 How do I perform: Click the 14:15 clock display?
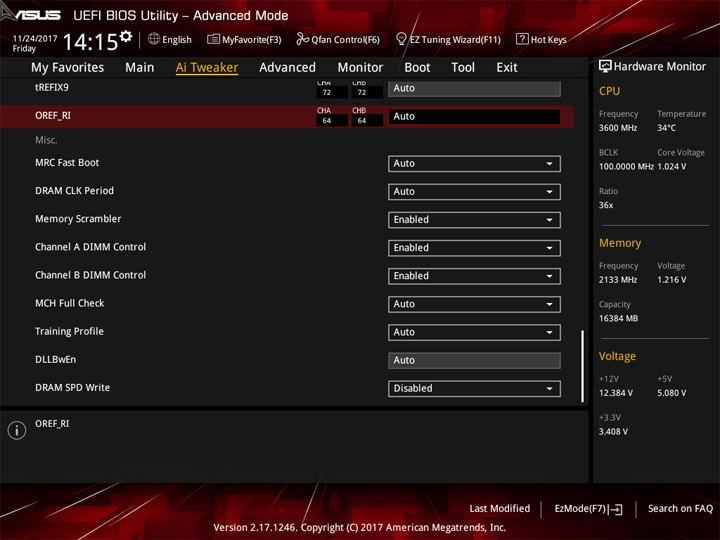pyautogui.click(x=90, y=42)
